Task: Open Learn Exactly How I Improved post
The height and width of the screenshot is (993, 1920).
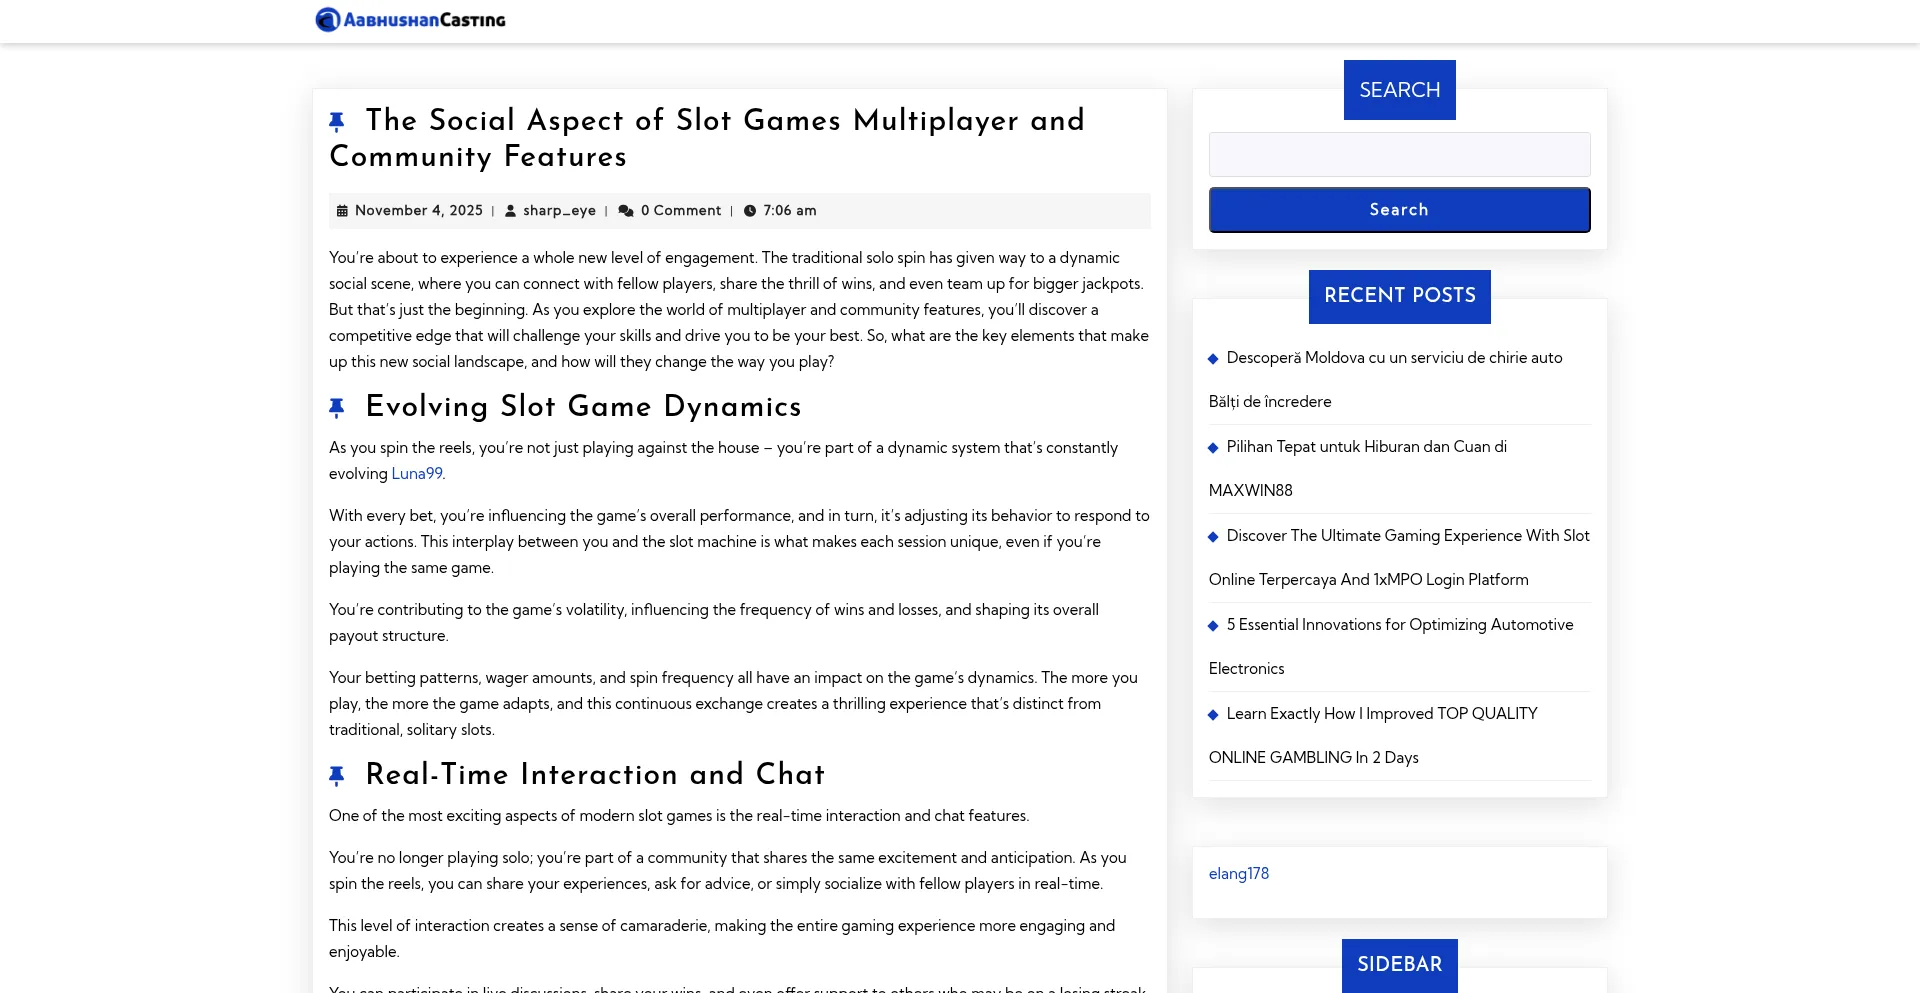Action: pyautogui.click(x=1381, y=714)
